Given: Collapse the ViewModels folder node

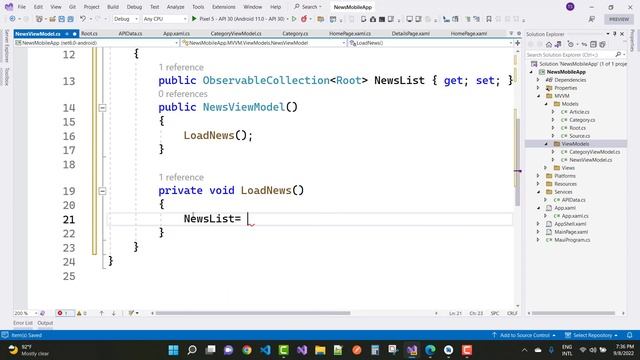Looking at the screenshot, I should tap(546, 144).
